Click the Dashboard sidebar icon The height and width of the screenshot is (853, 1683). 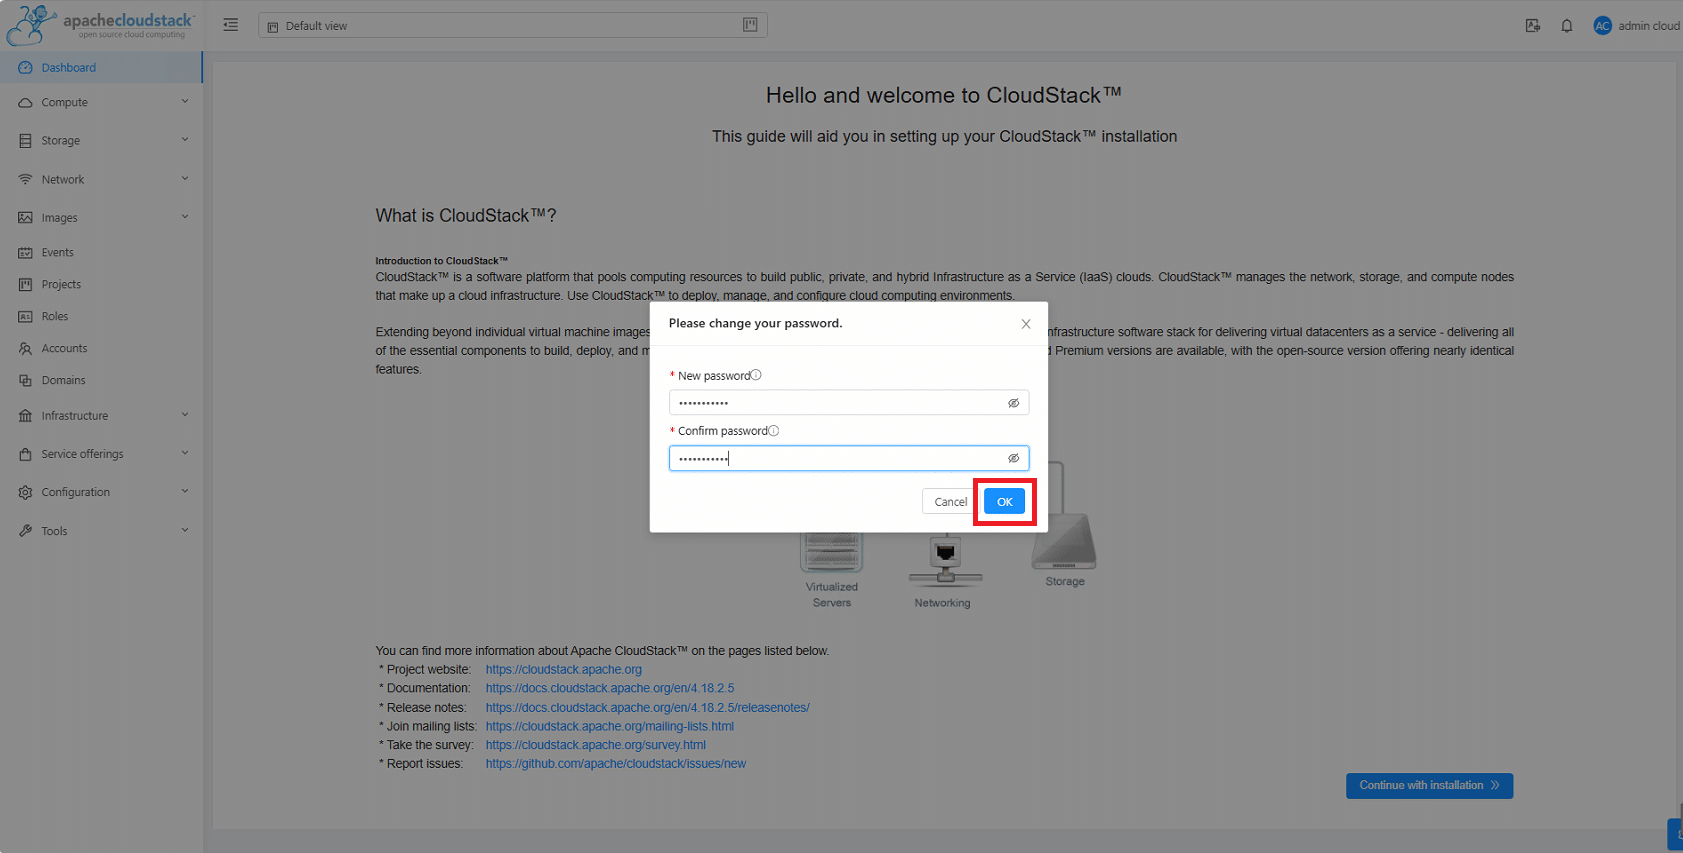[x=25, y=68]
